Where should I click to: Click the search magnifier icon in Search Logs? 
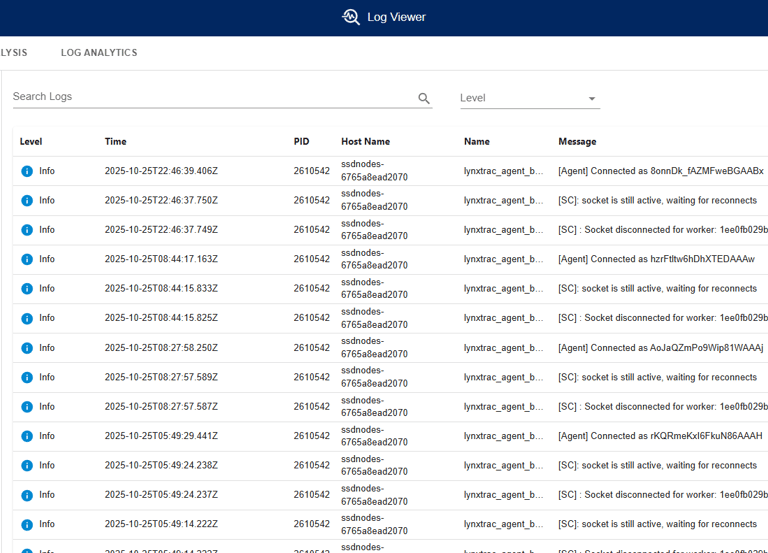[x=424, y=98]
